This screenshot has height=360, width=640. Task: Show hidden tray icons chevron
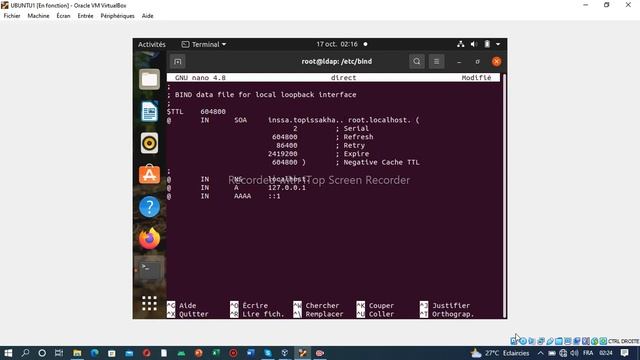pos(540,353)
